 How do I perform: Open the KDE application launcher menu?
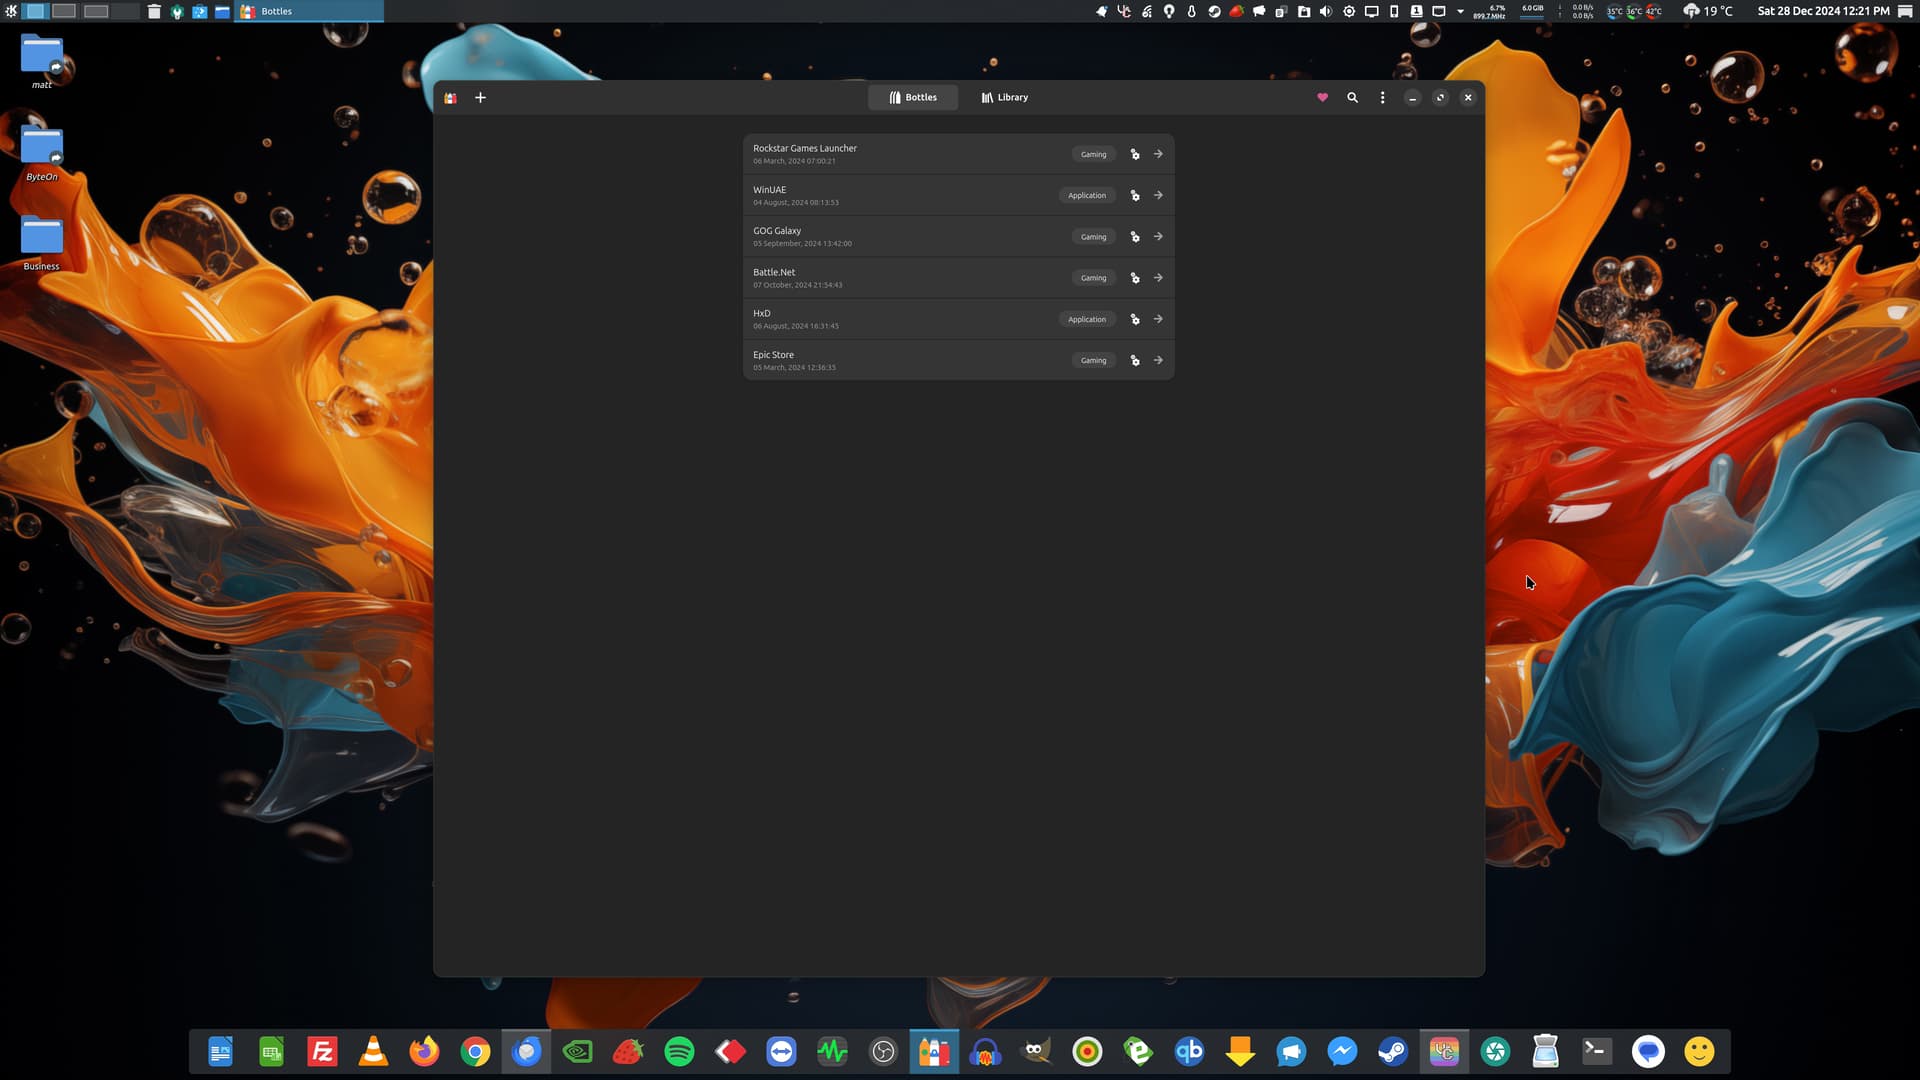[11, 11]
